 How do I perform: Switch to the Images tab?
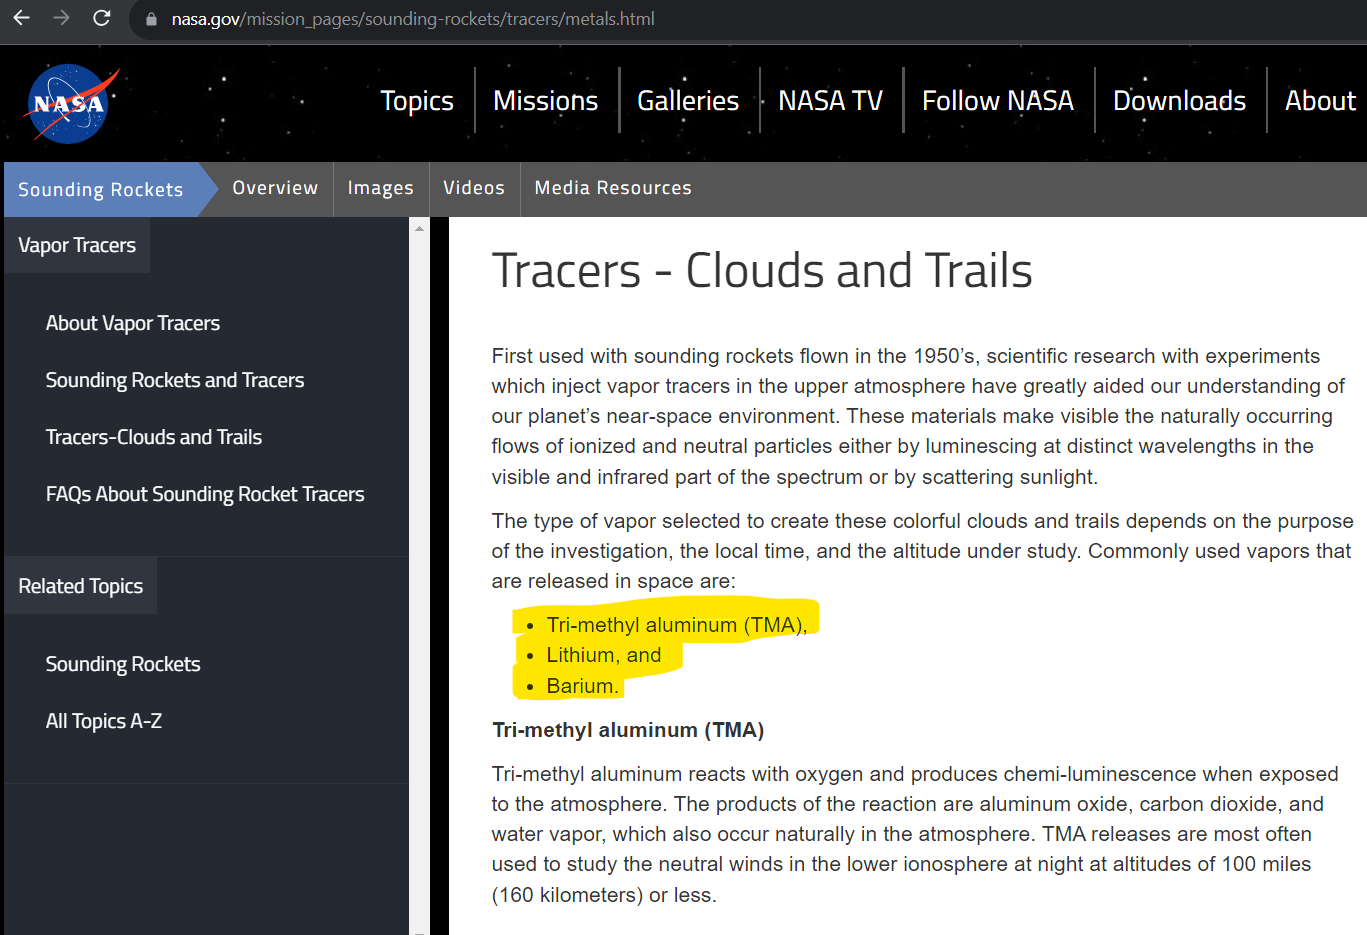(380, 188)
